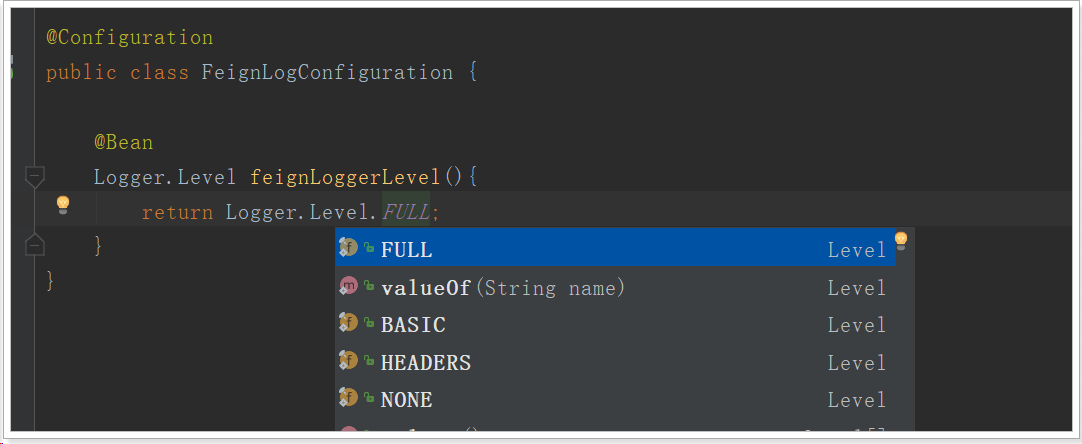Screen dimensions: 1082x444
Task: Click the method icon beside valueOf suggestion
Action: 348,286
